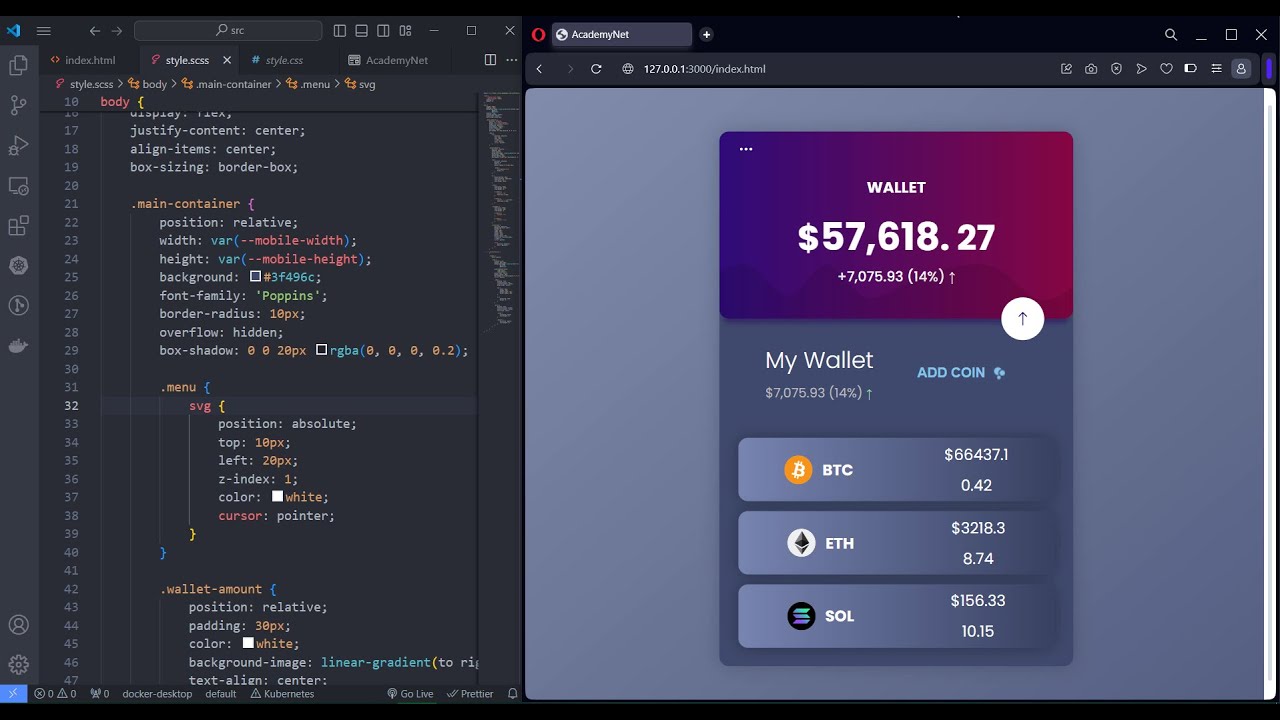Open the Accounts menu in VS Code

(18, 625)
